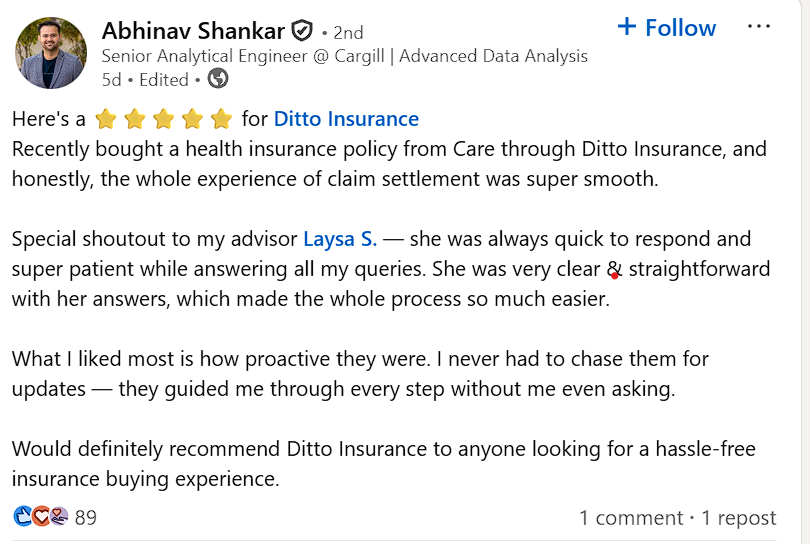Open the three-dot post options menu
Image resolution: width=810 pixels, height=544 pixels.
click(x=759, y=27)
